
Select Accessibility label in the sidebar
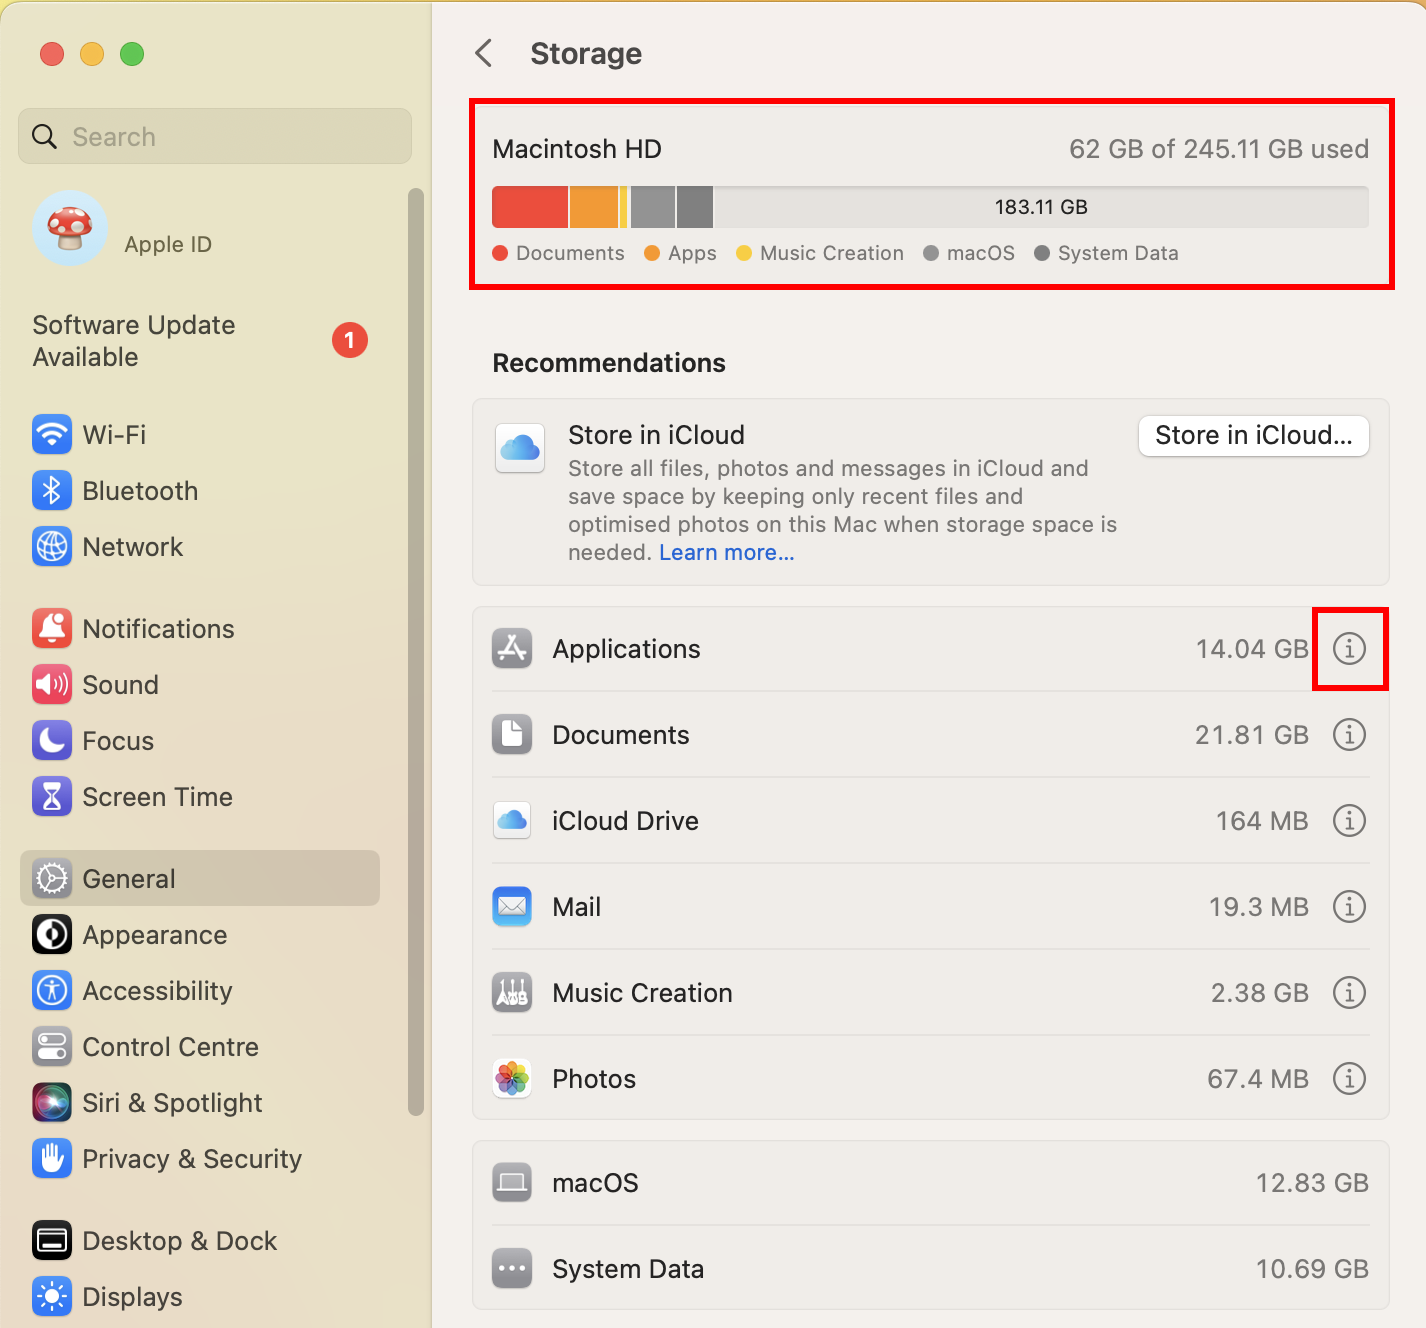158,991
